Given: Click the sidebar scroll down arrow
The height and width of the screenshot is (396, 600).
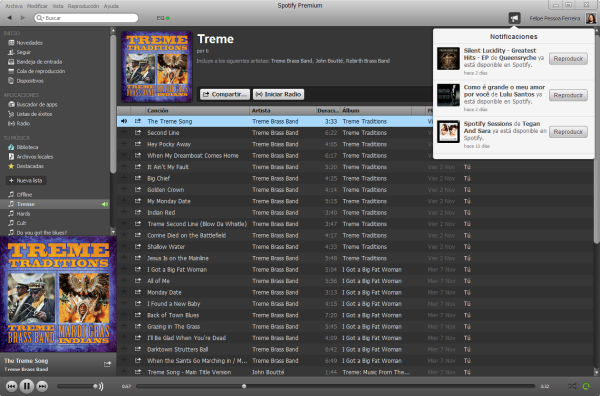Looking at the screenshot, I should pos(113,232).
